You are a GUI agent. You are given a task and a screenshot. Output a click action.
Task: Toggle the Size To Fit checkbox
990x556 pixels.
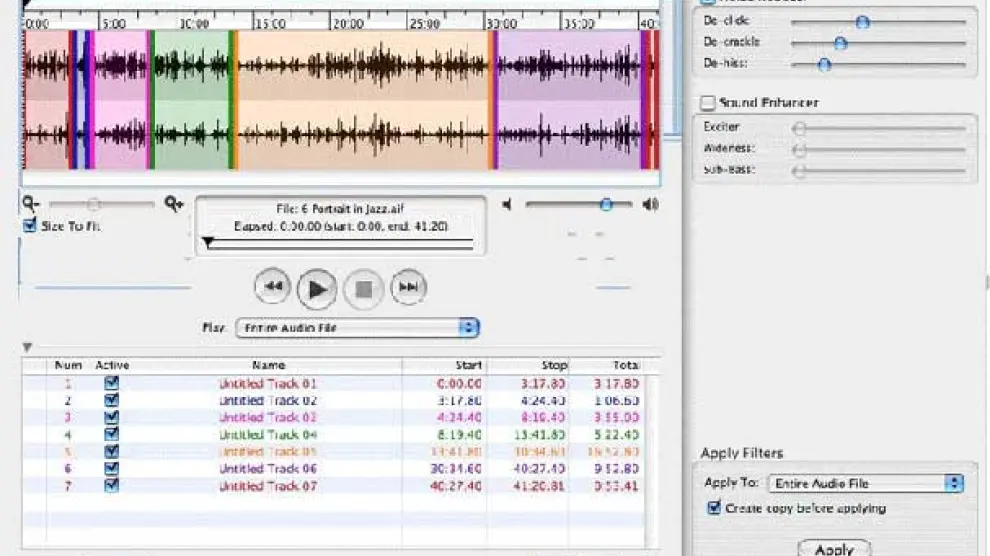tap(30, 226)
